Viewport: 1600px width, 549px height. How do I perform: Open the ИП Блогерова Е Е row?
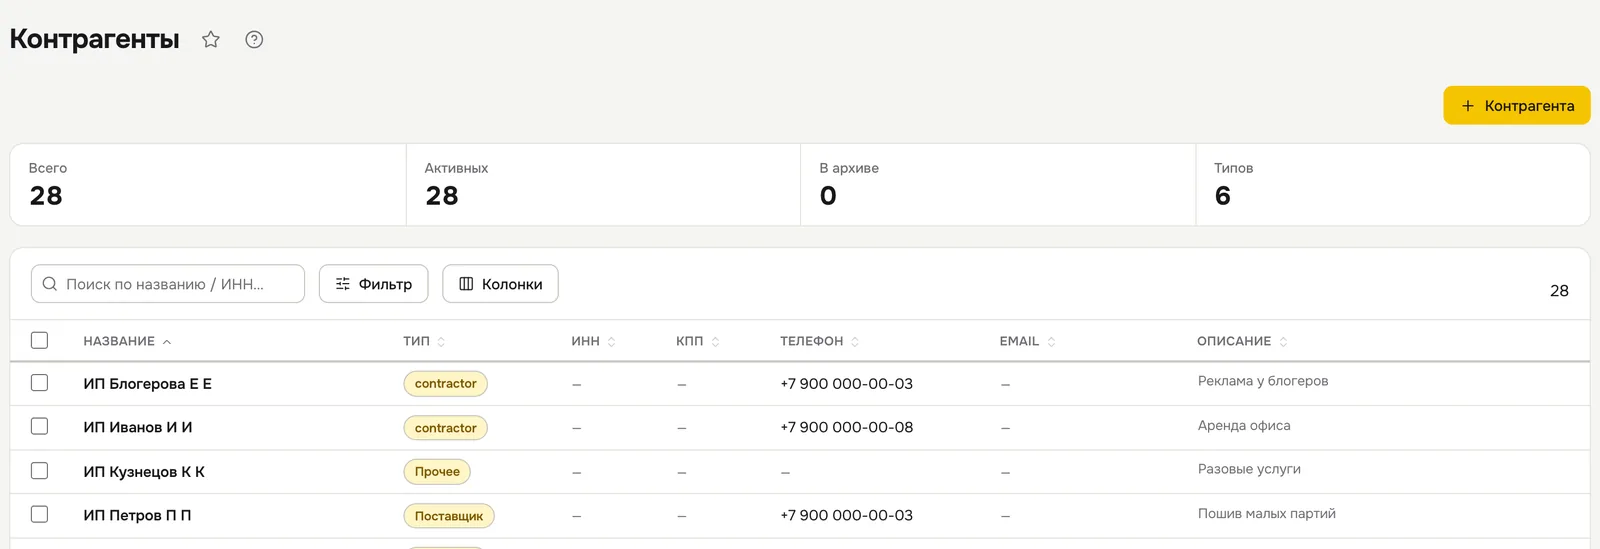800,384
